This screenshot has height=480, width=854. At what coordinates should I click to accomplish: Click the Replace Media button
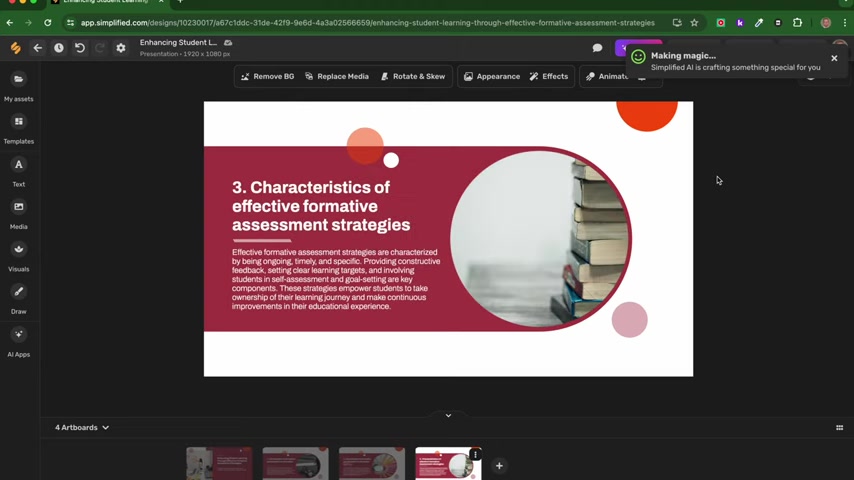pos(336,76)
